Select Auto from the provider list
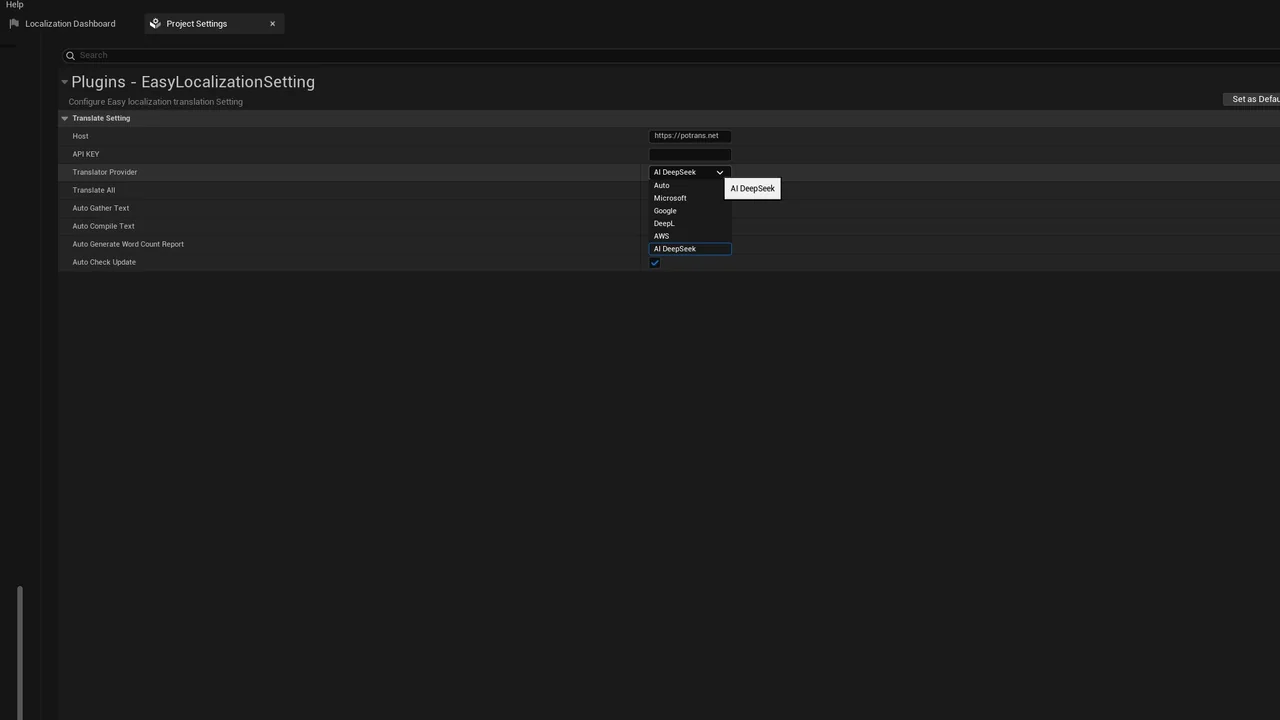The height and width of the screenshot is (720, 1280). tap(662, 185)
